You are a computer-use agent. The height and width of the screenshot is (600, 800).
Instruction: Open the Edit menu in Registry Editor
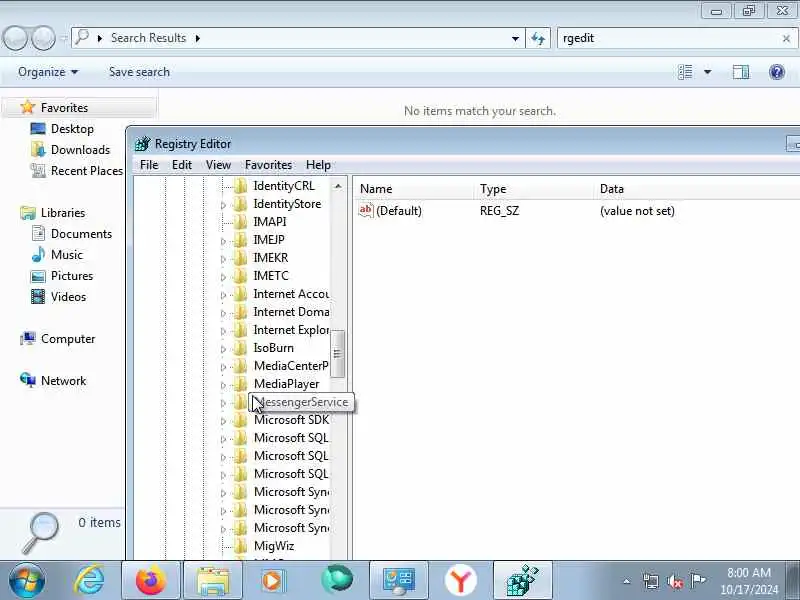point(182,165)
